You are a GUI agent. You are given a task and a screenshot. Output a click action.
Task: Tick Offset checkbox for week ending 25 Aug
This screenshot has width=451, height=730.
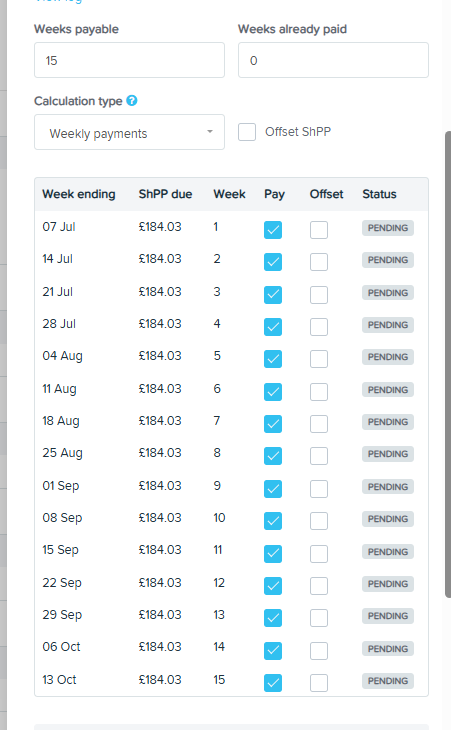319,455
